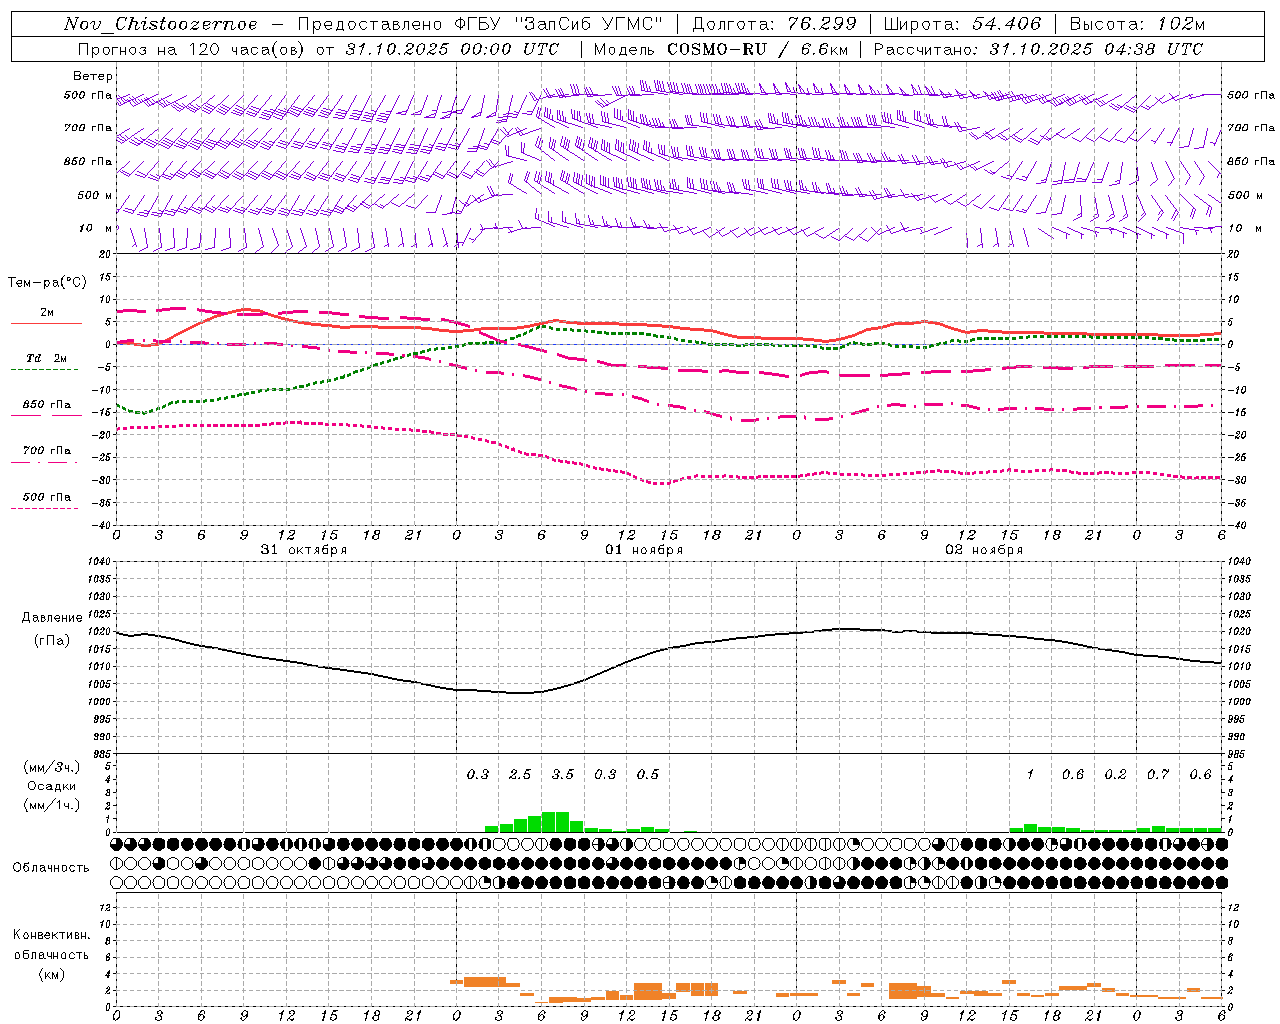Click the date label 31 октября
This screenshot has height=1024, width=1280.
(304, 550)
